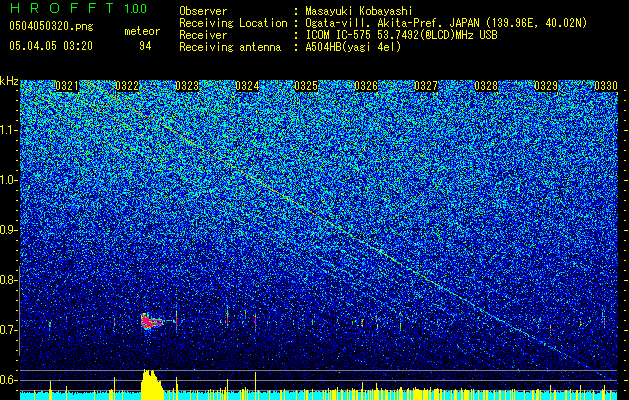
Task: Click the Receiving Location label
Action: [x=233, y=23]
